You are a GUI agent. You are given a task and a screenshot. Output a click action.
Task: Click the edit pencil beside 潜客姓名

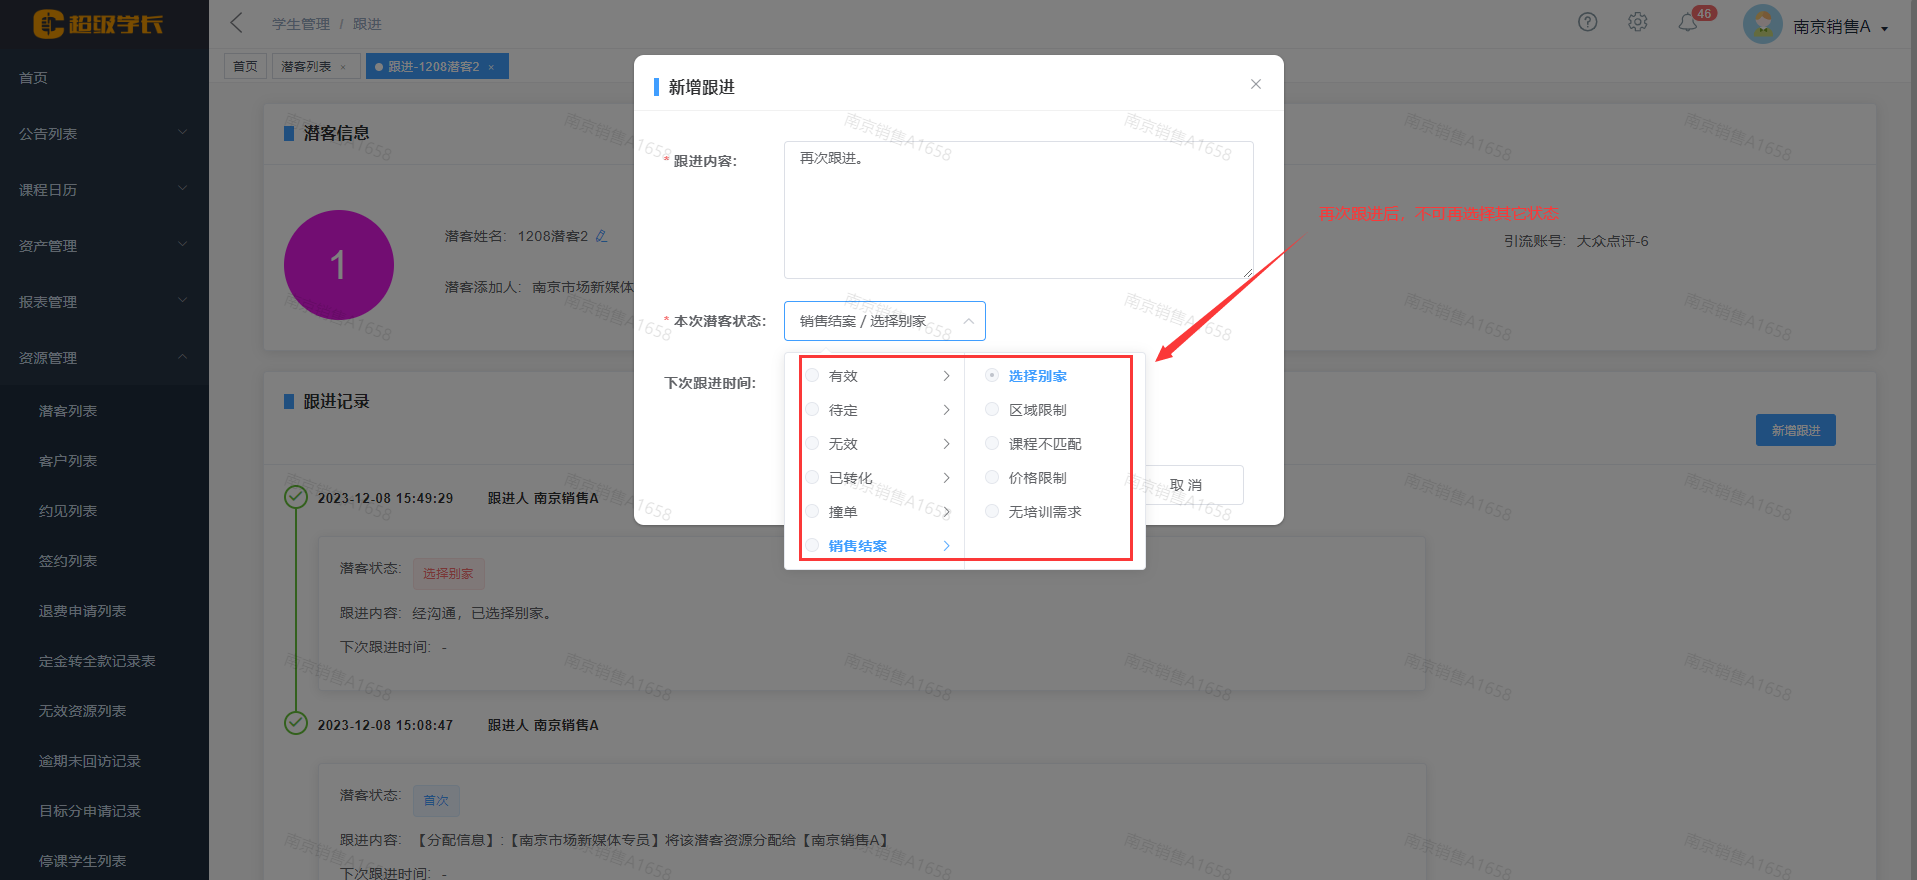[601, 236]
